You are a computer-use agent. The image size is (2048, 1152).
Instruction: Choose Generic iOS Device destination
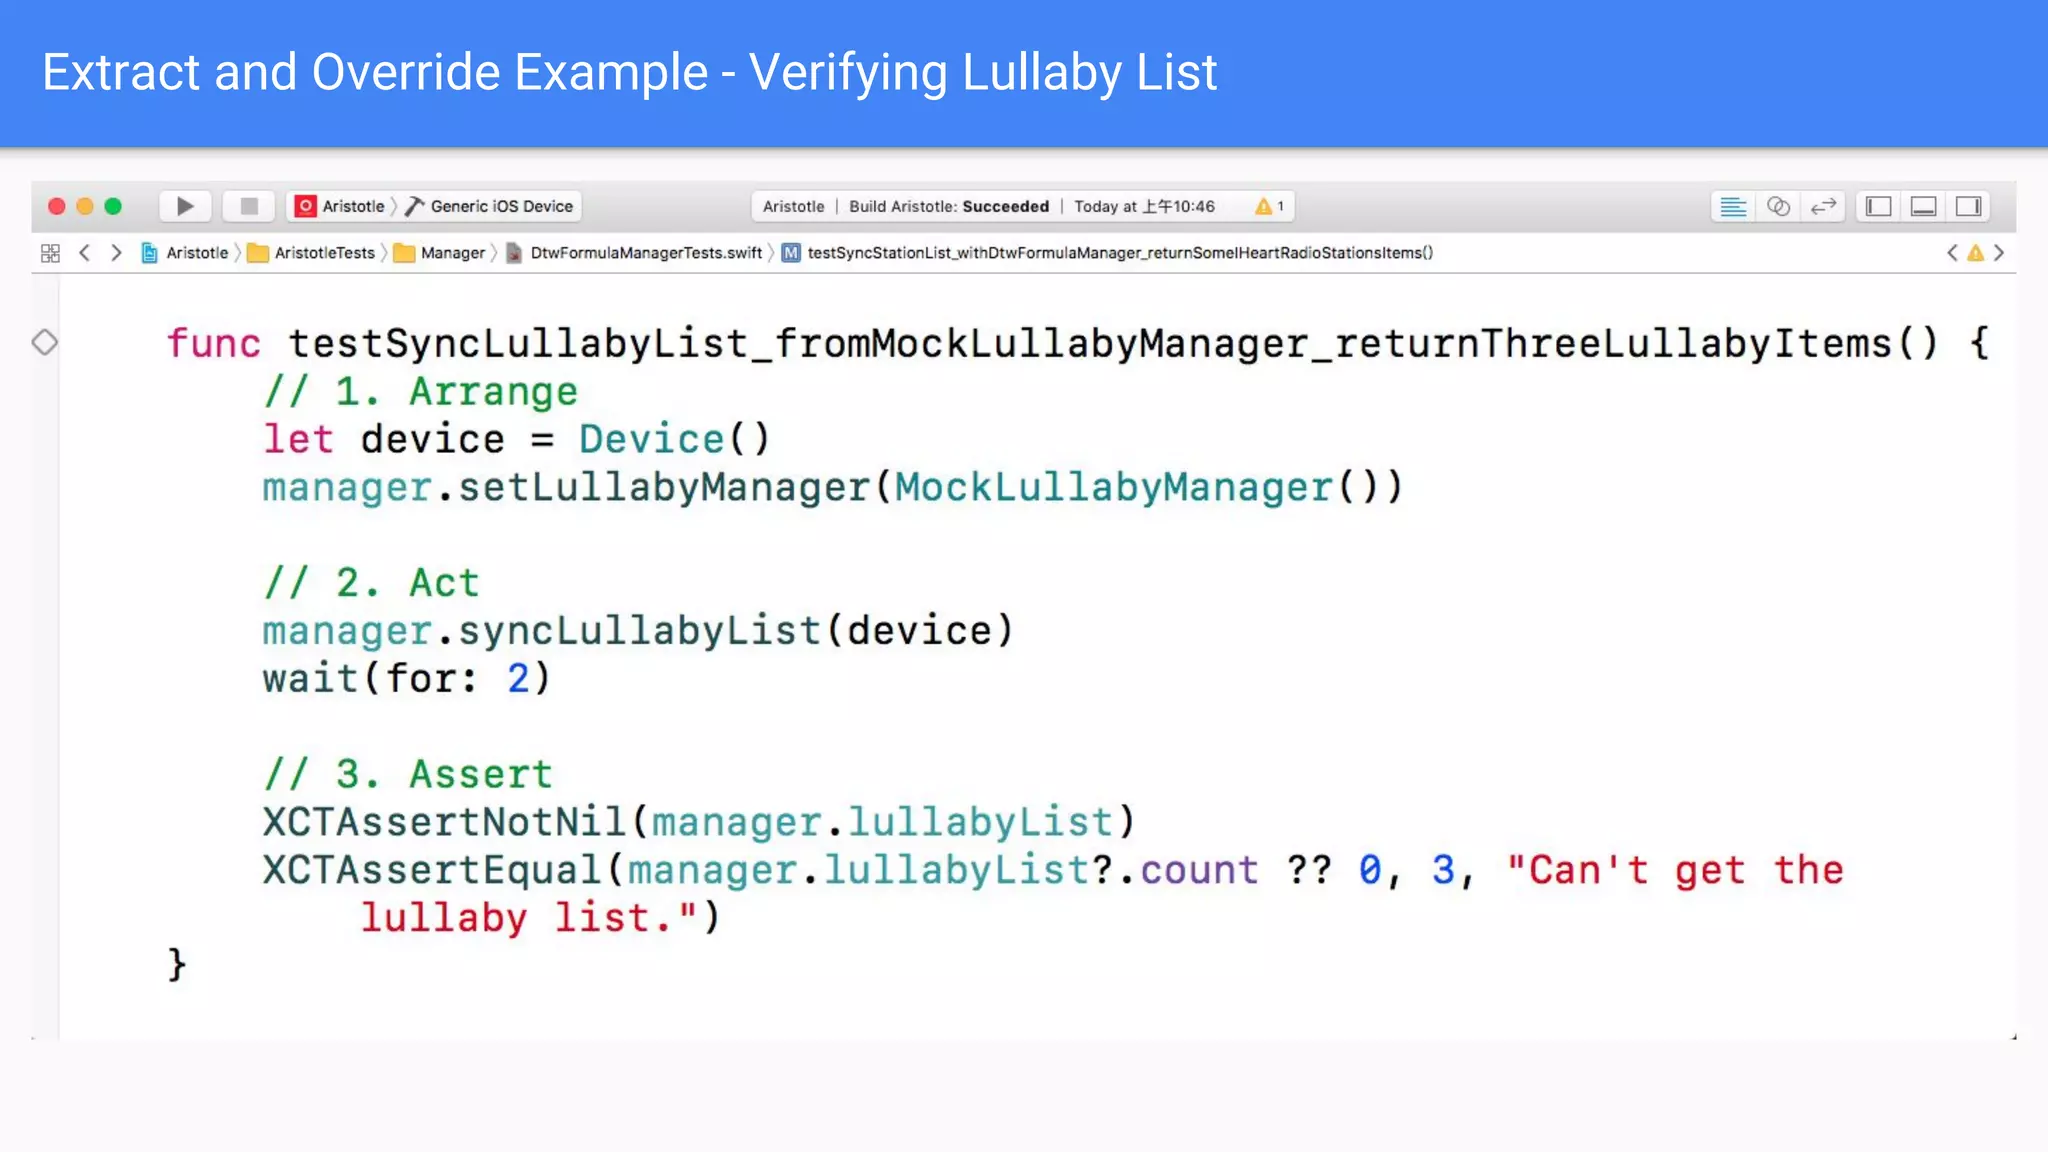500,206
